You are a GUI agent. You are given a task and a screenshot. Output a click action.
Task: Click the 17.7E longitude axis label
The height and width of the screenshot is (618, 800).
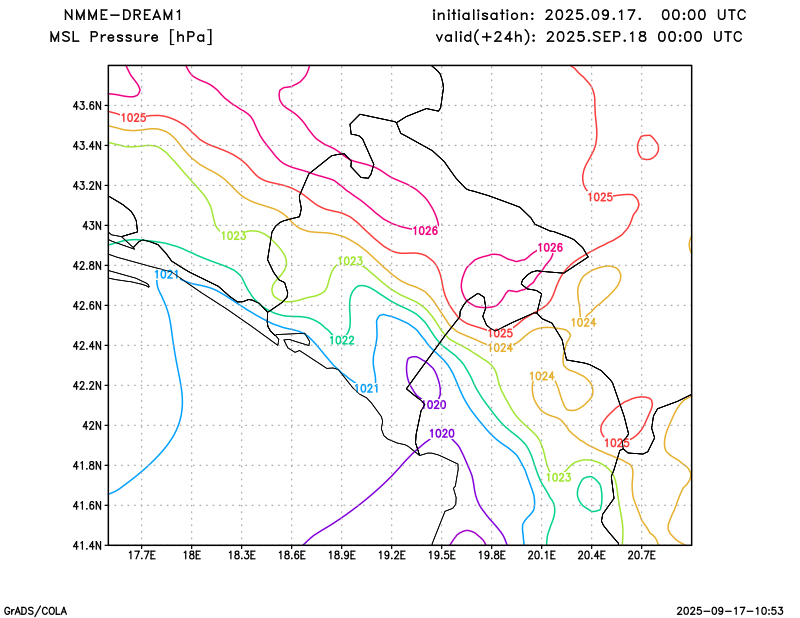click(141, 555)
